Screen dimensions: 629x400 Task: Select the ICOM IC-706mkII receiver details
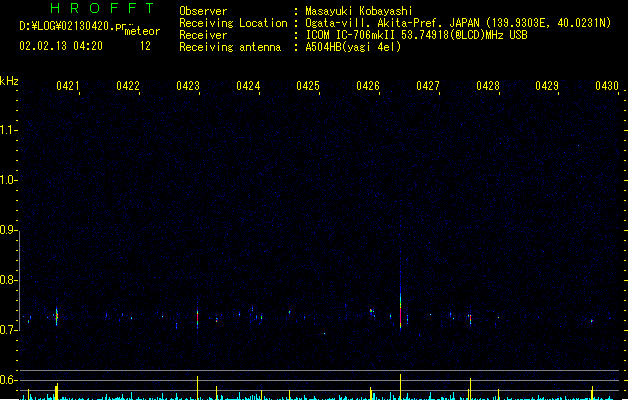416,35
